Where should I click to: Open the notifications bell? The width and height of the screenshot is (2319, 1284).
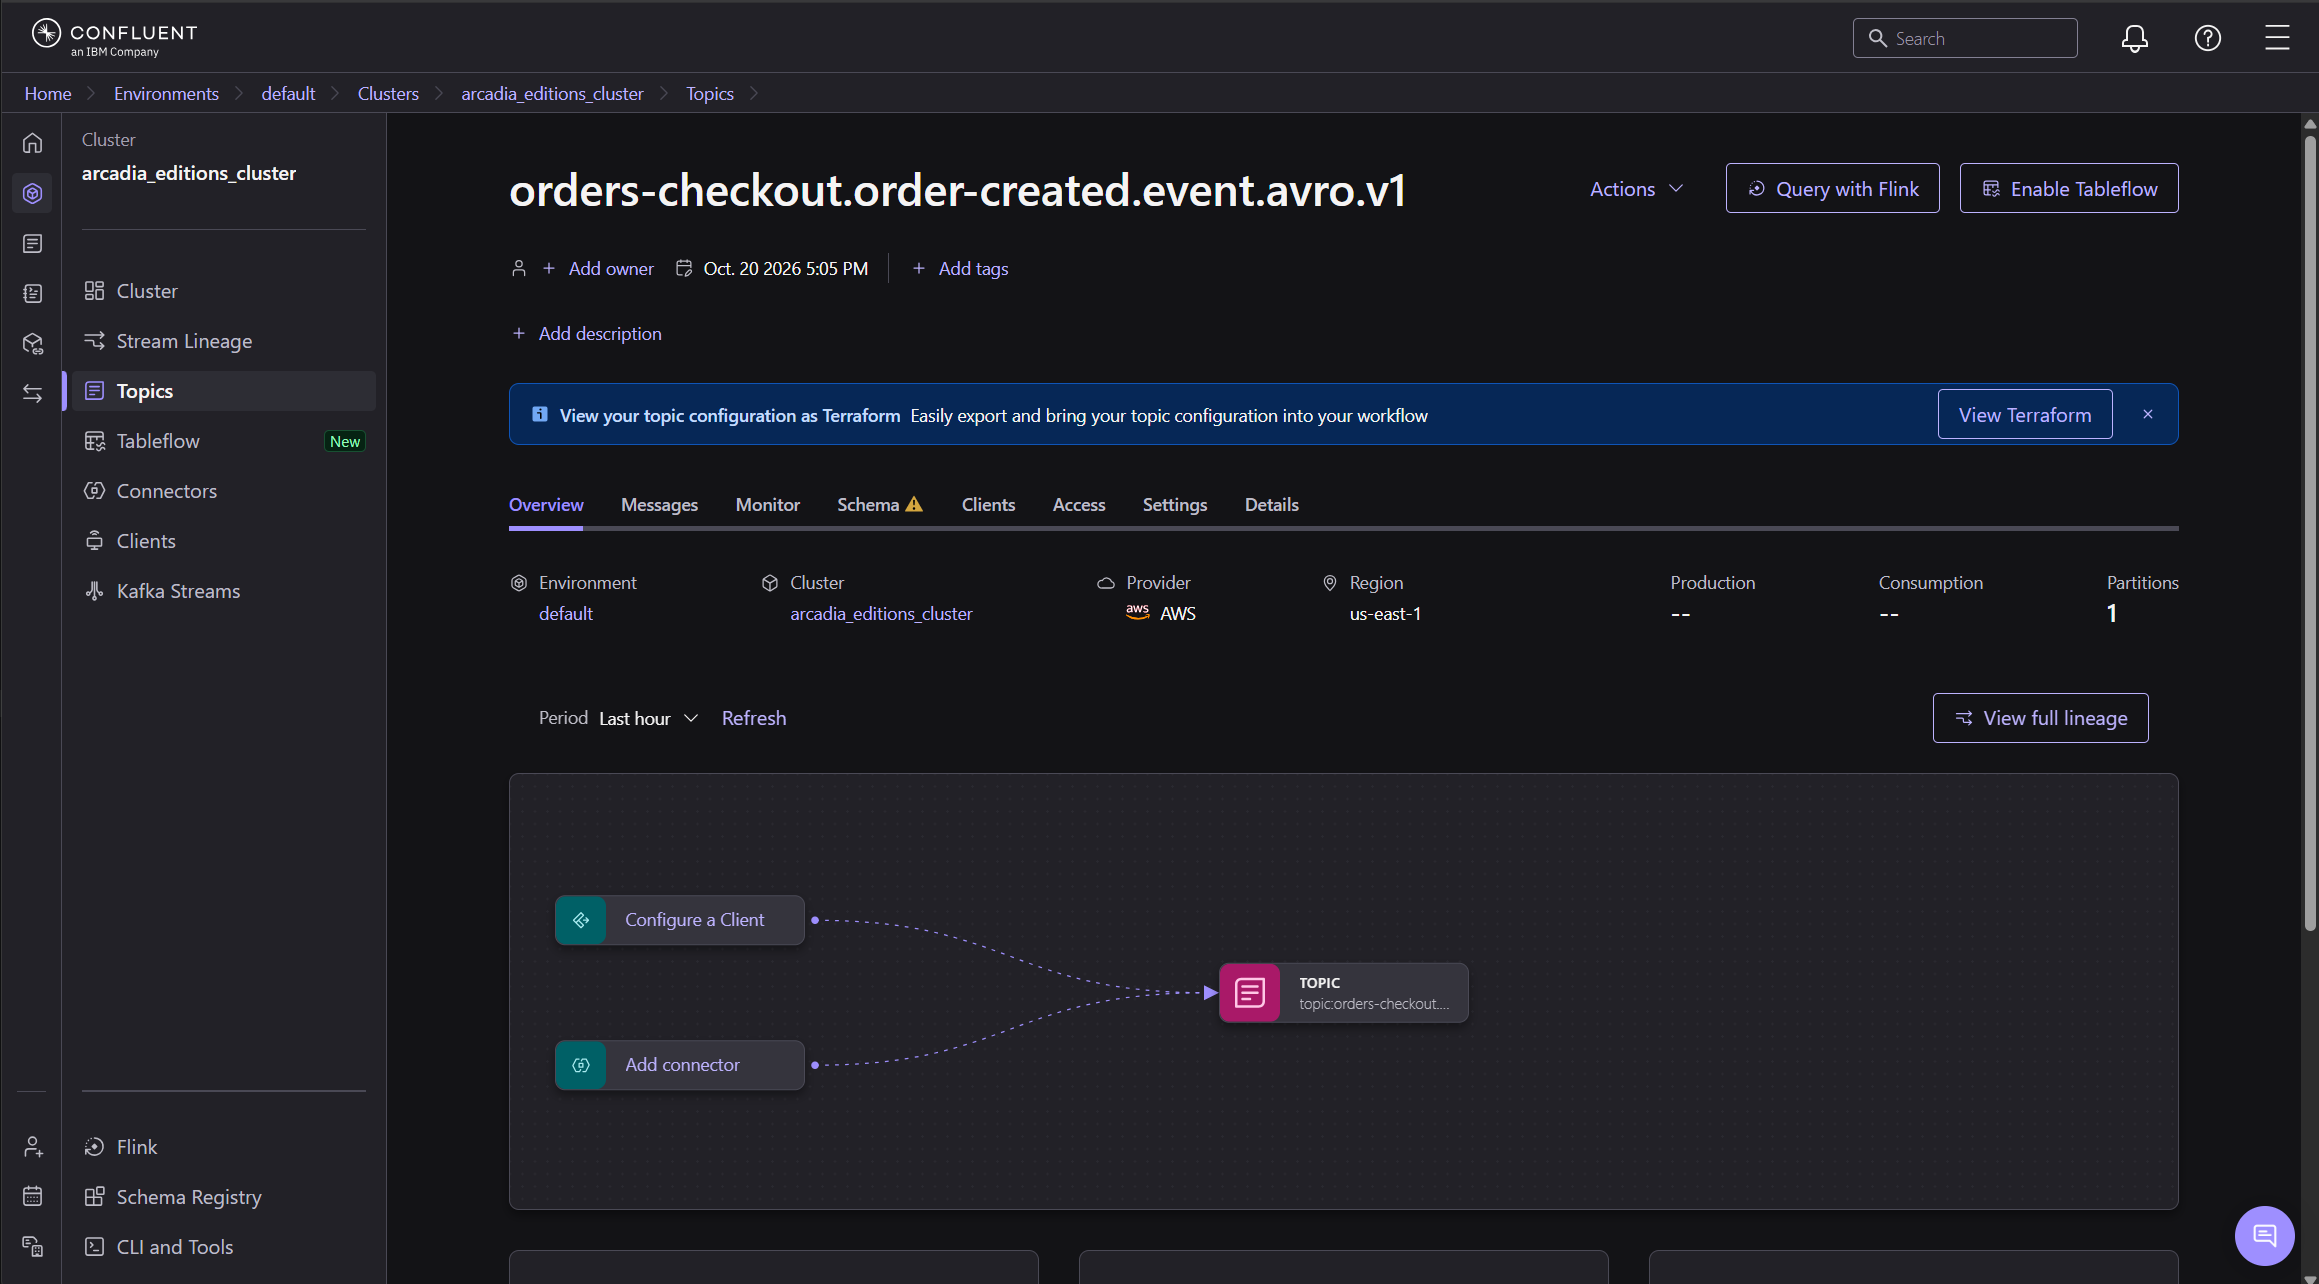(x=2134, y=38)
